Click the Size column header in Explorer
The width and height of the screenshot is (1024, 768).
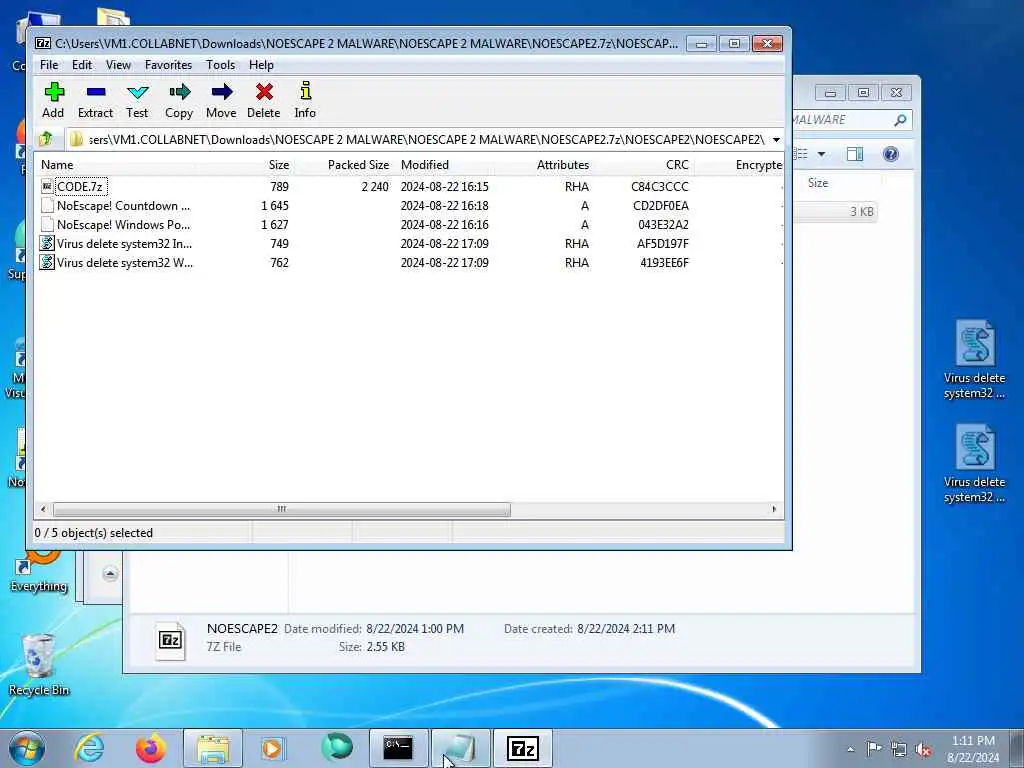[x=818, y=183]
